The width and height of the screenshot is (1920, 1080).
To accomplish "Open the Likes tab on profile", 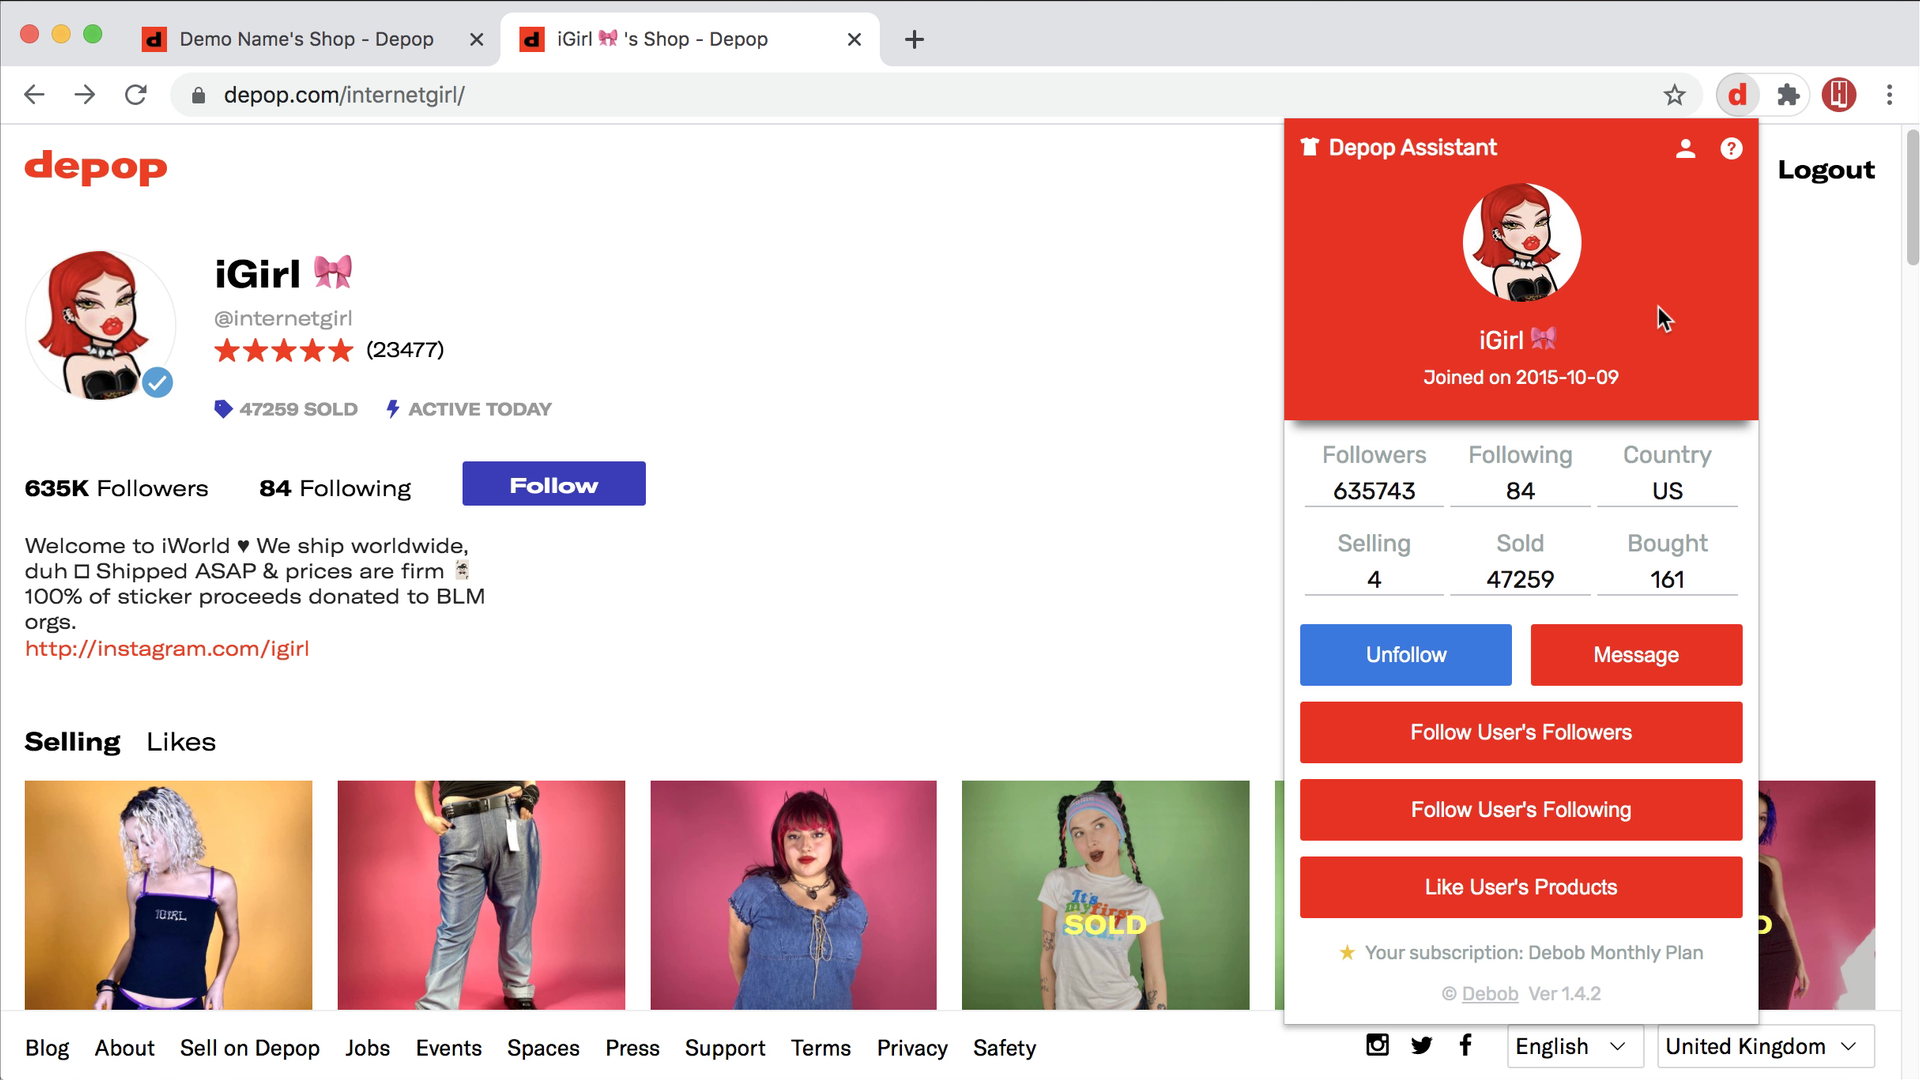I will click(x=181, y=742).
